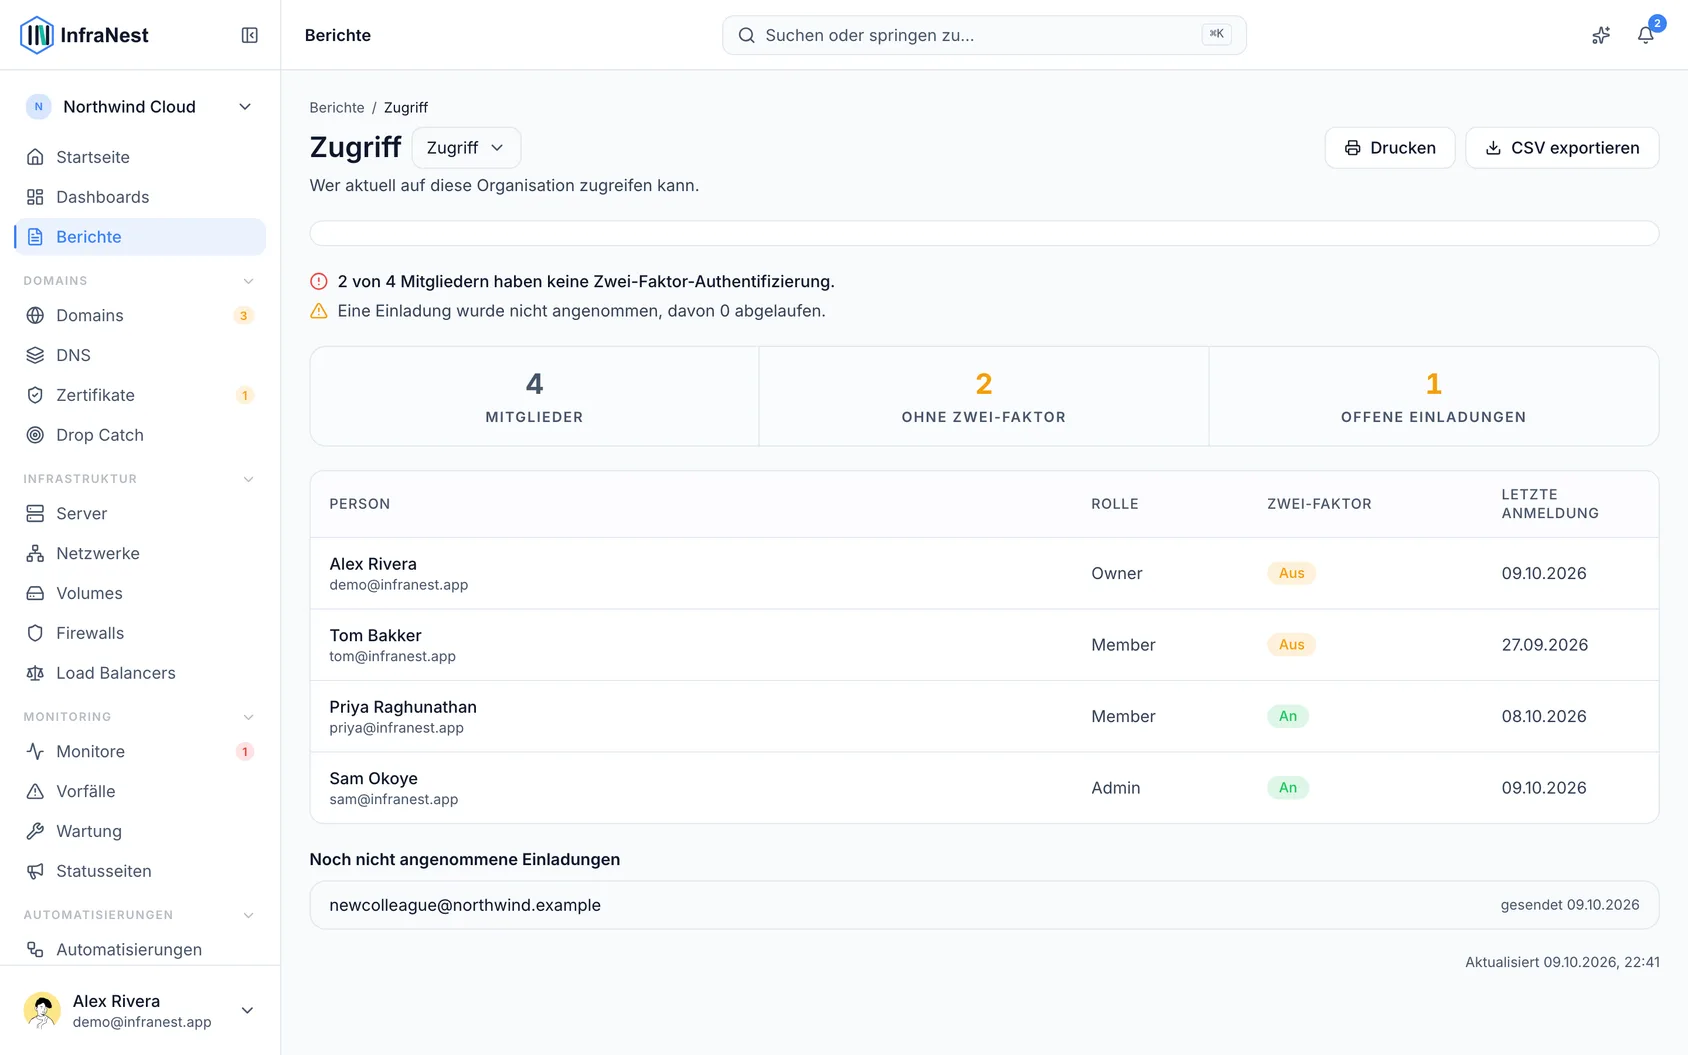The image size is (1688, 1055).
Task: Click the Load Balancers scale icon
Action: tap(35, 673)
